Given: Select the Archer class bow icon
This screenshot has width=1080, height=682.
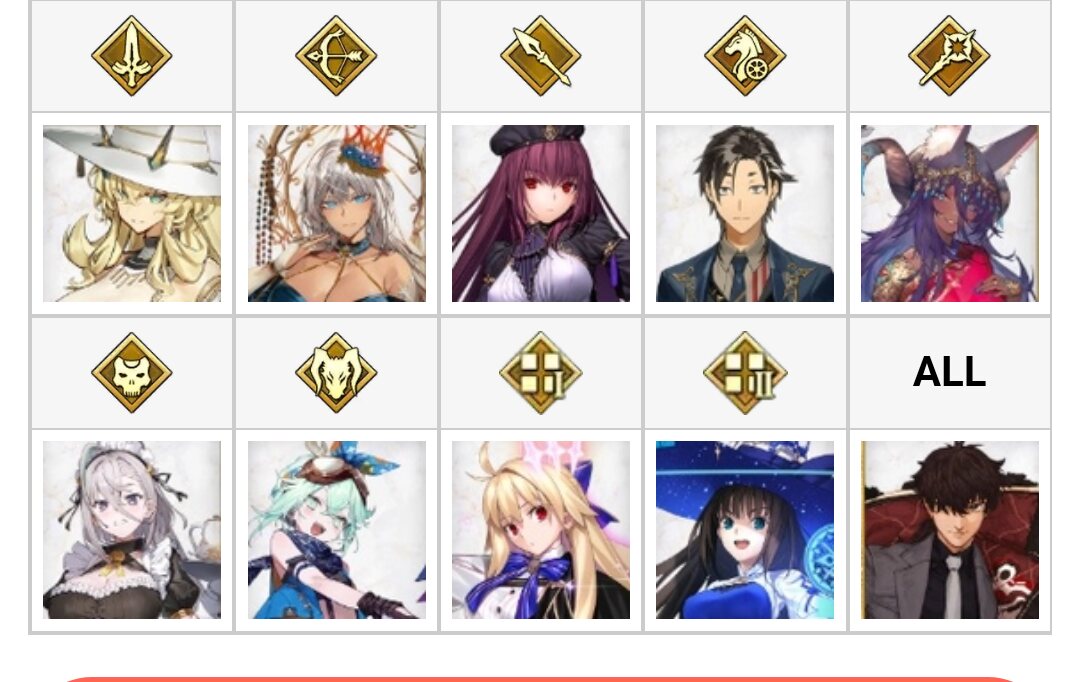Looking at the screenshot, I should point(336,56).
